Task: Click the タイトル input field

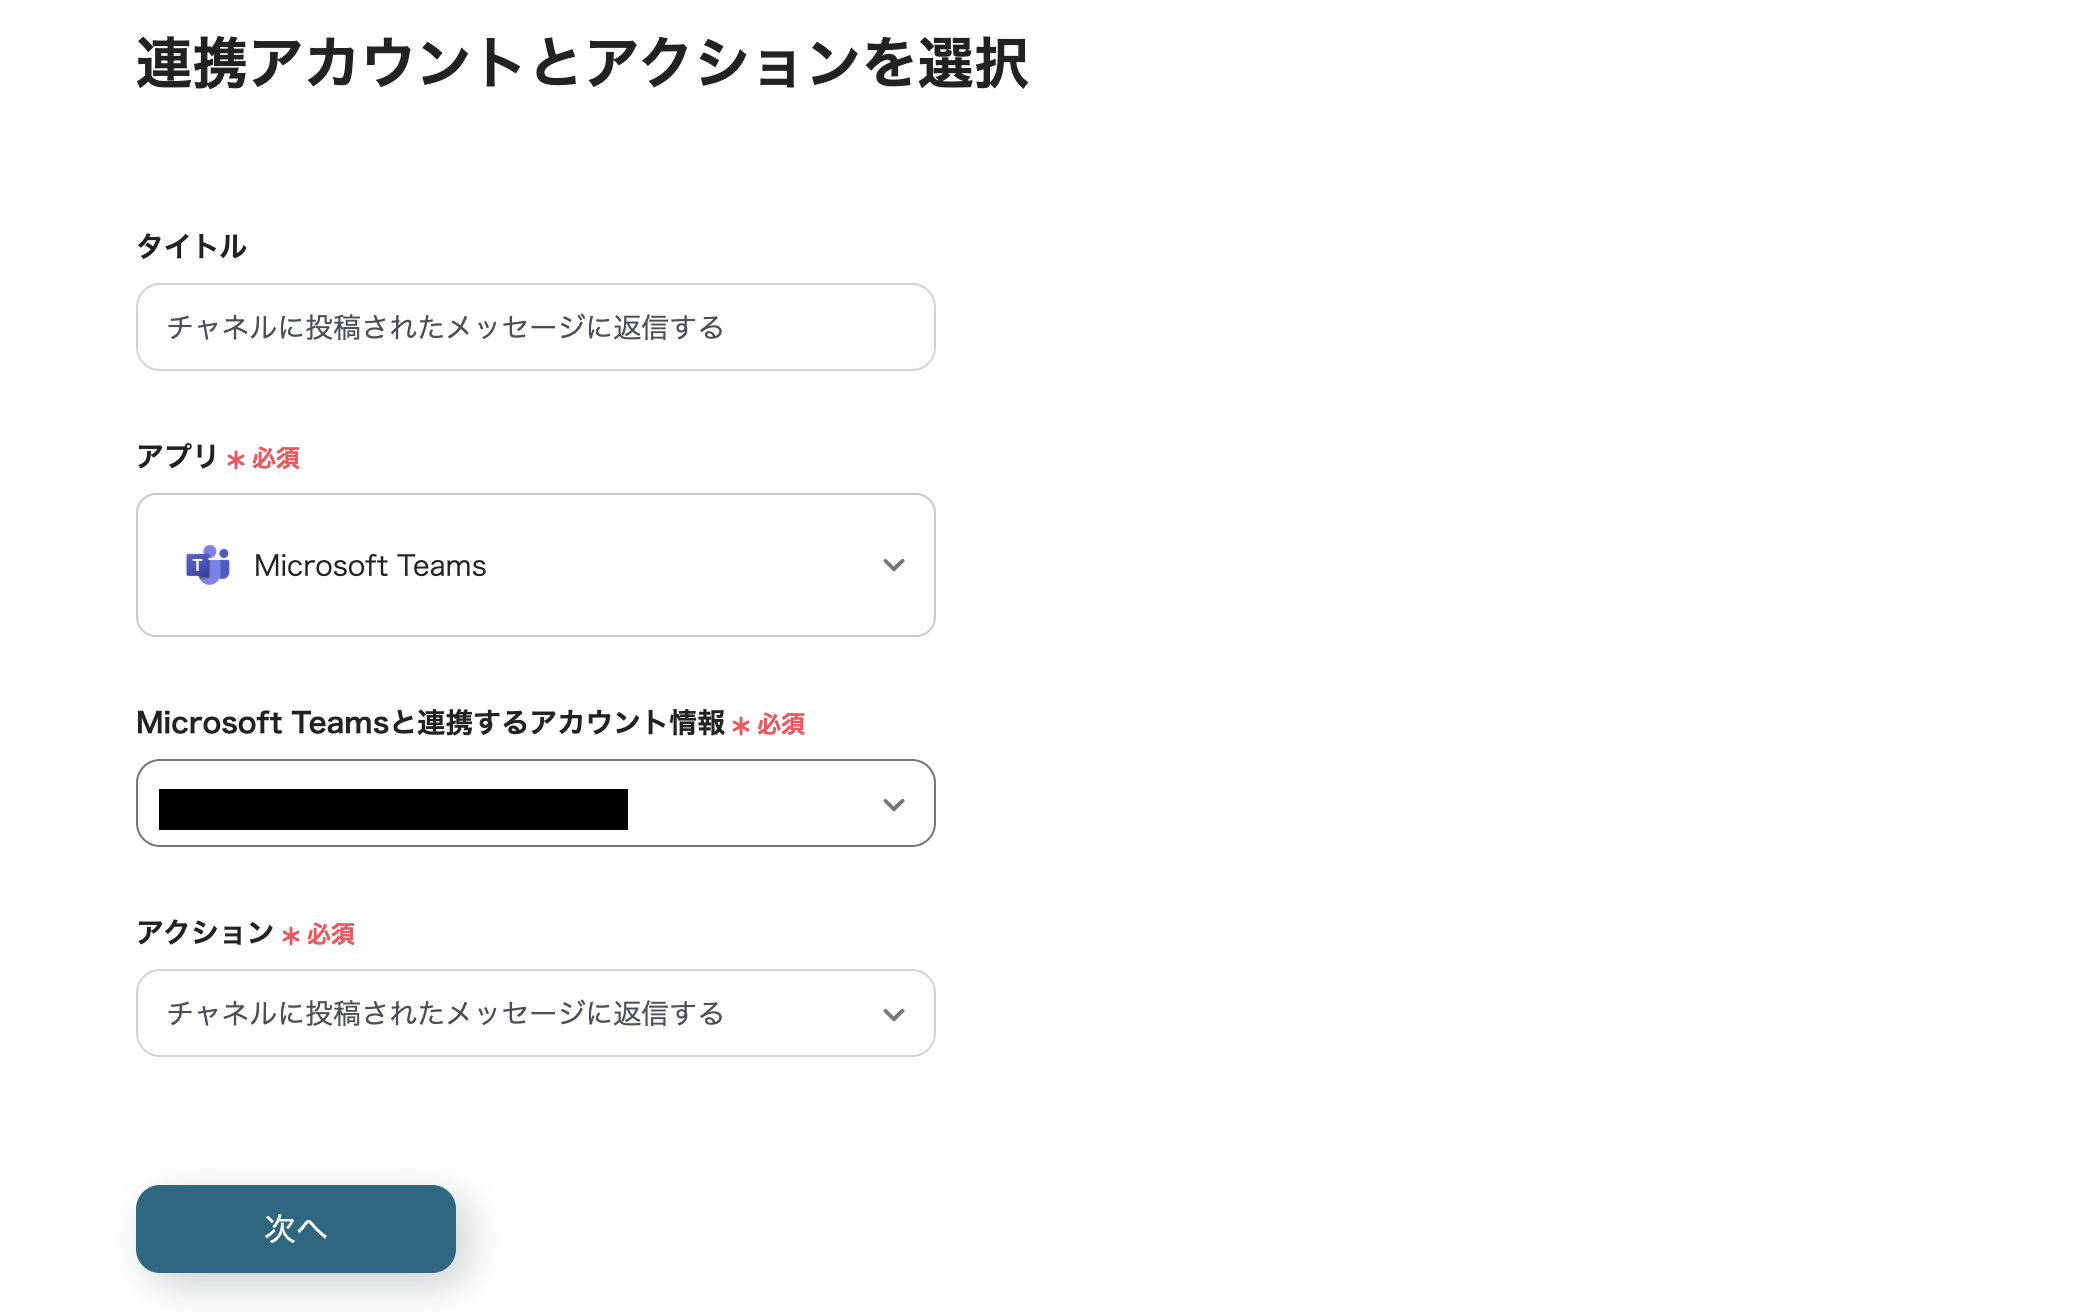Action: [535, 327]
